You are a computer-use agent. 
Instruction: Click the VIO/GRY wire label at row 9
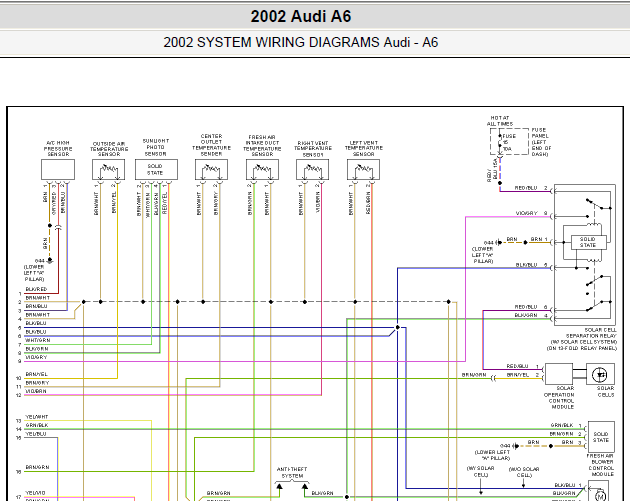tap(36, 357)
